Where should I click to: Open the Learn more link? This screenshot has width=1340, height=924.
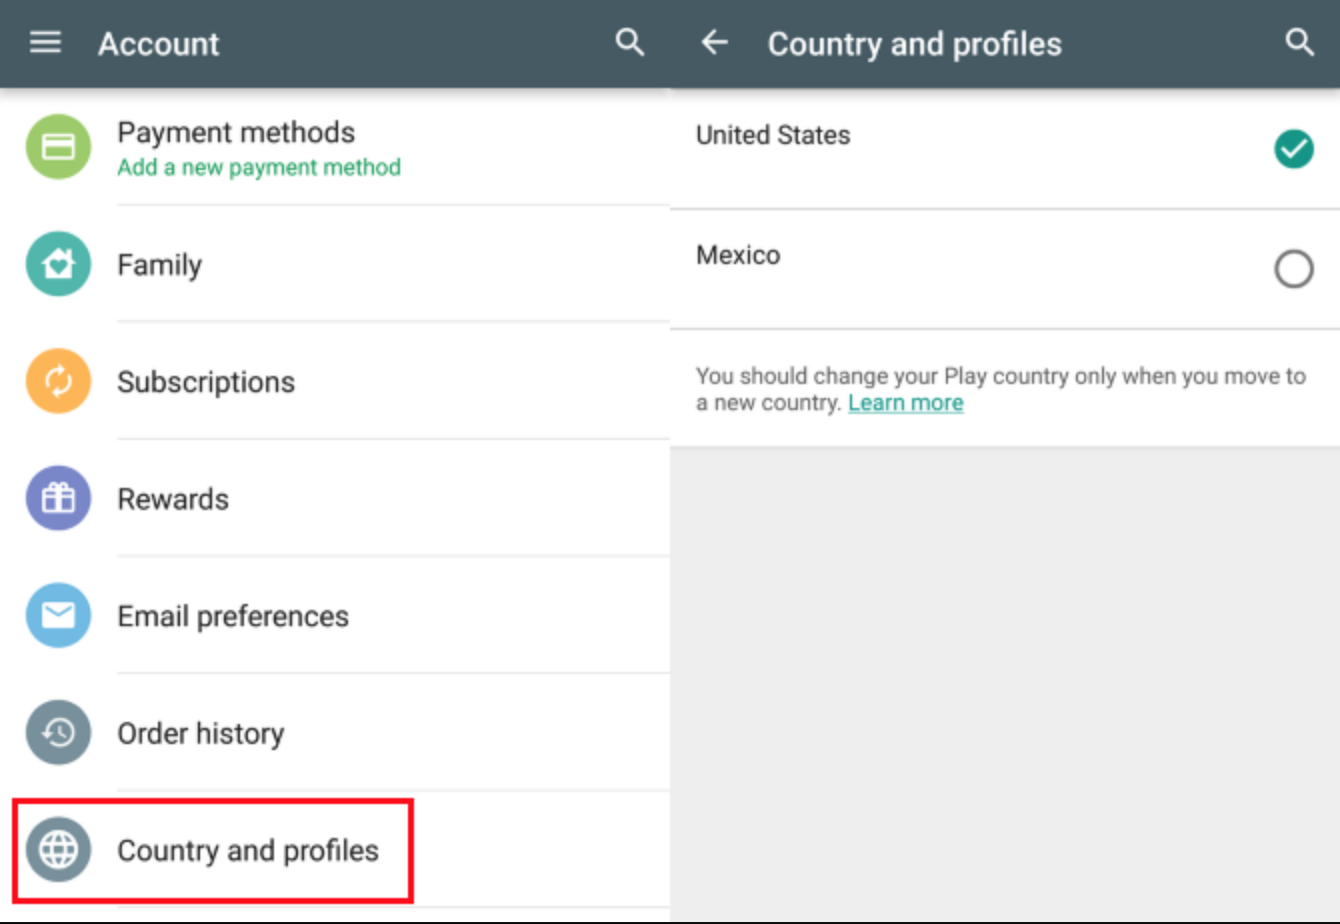point(906,403)
